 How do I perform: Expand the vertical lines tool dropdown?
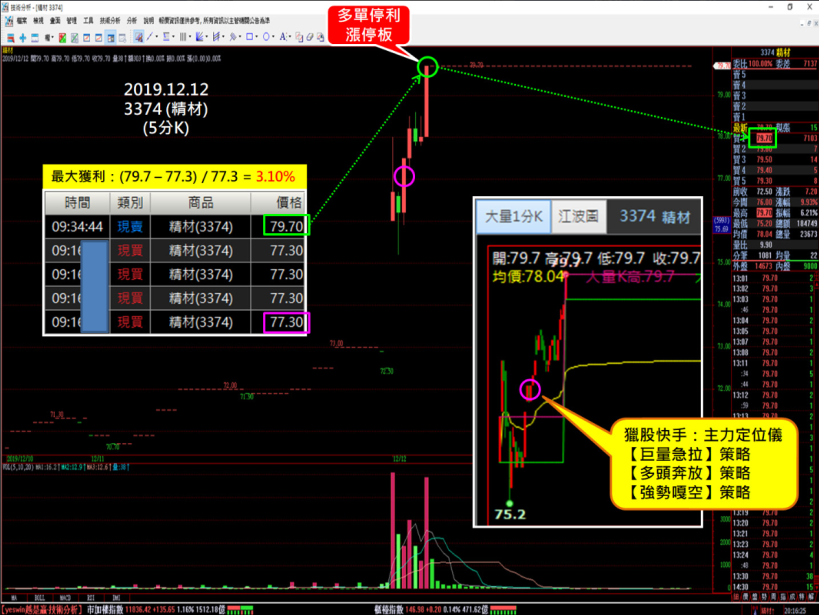190,37
